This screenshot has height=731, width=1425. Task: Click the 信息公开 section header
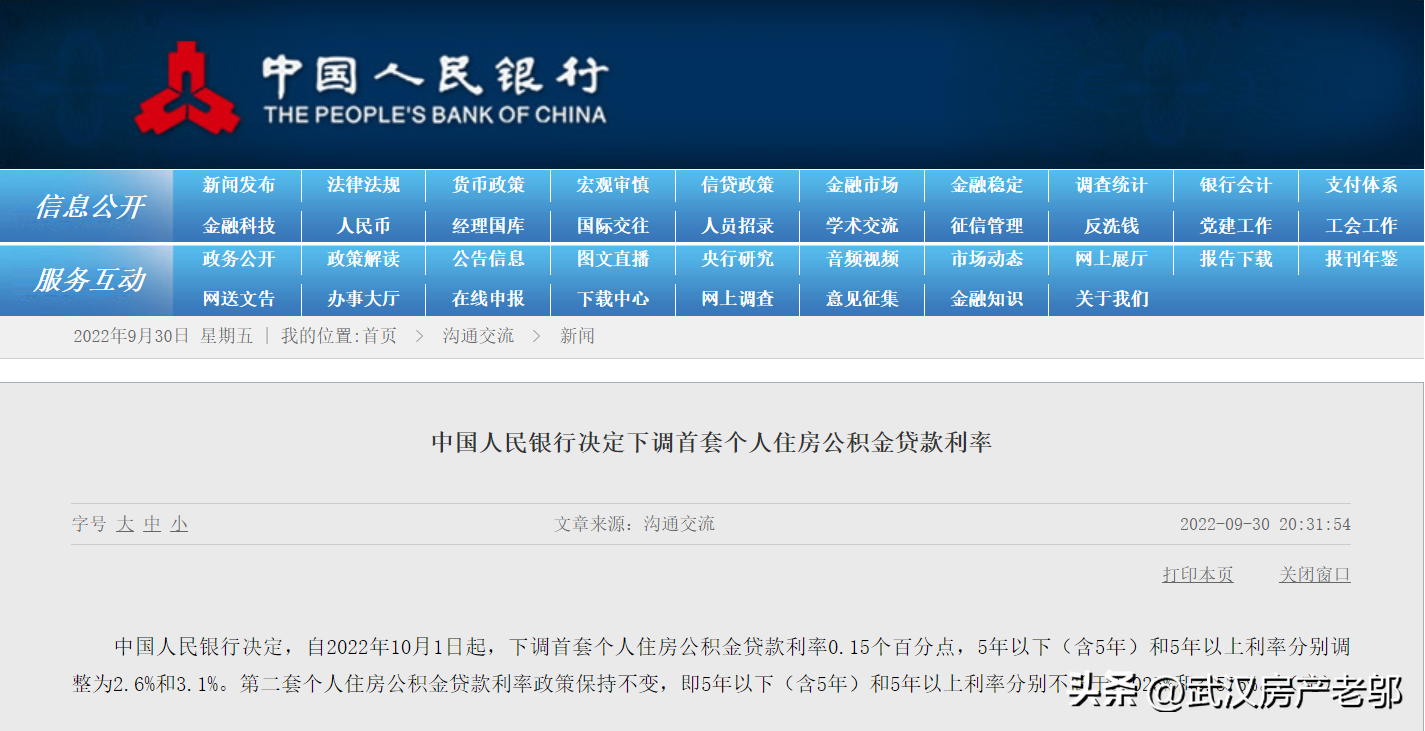click(x=90, y=207)
